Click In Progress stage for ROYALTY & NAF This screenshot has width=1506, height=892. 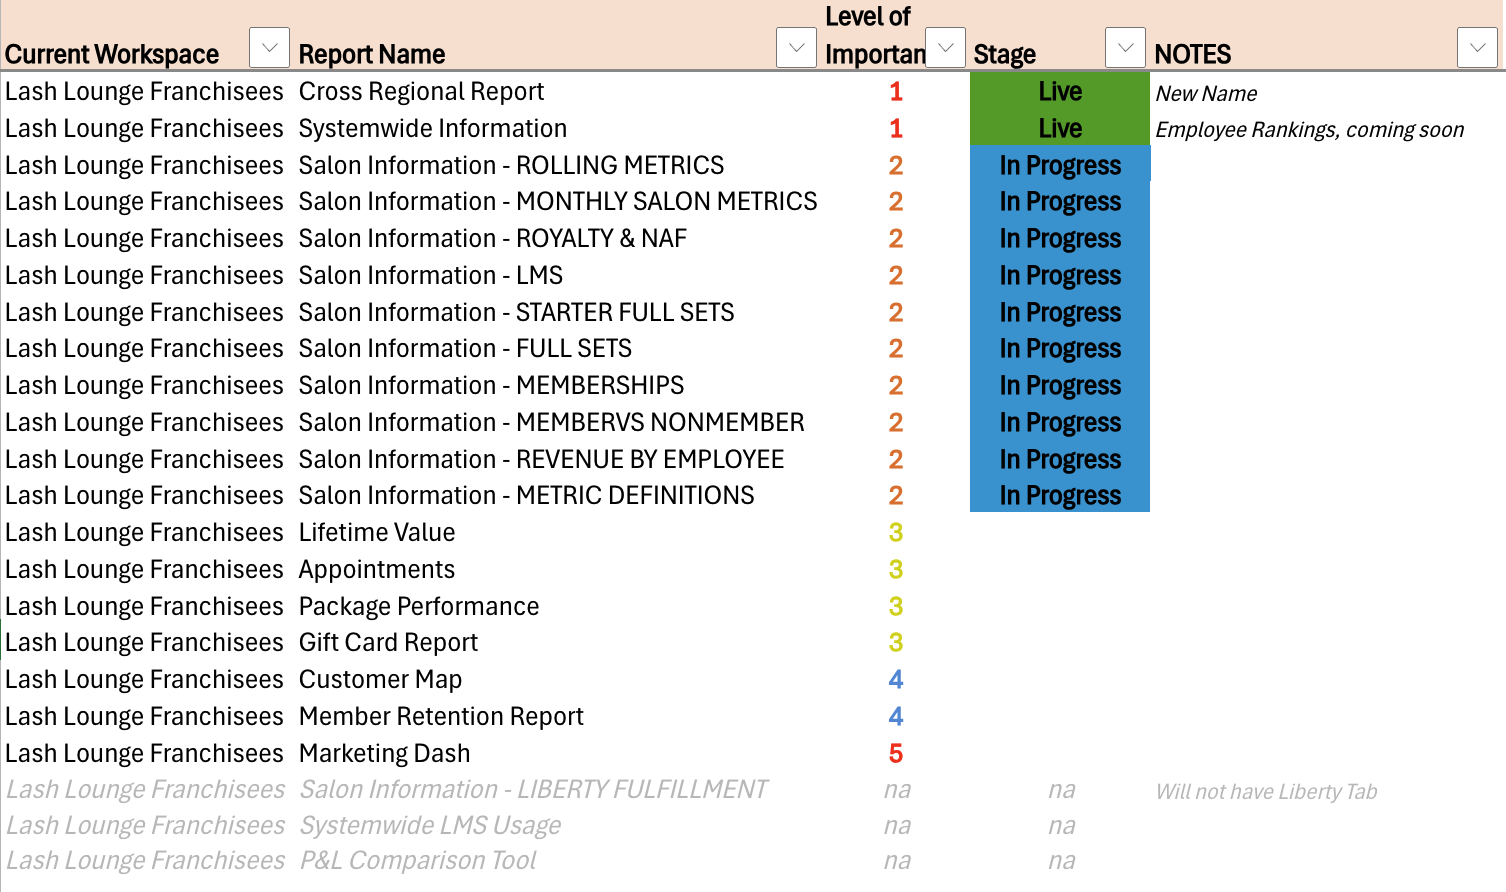[1060, 239]
